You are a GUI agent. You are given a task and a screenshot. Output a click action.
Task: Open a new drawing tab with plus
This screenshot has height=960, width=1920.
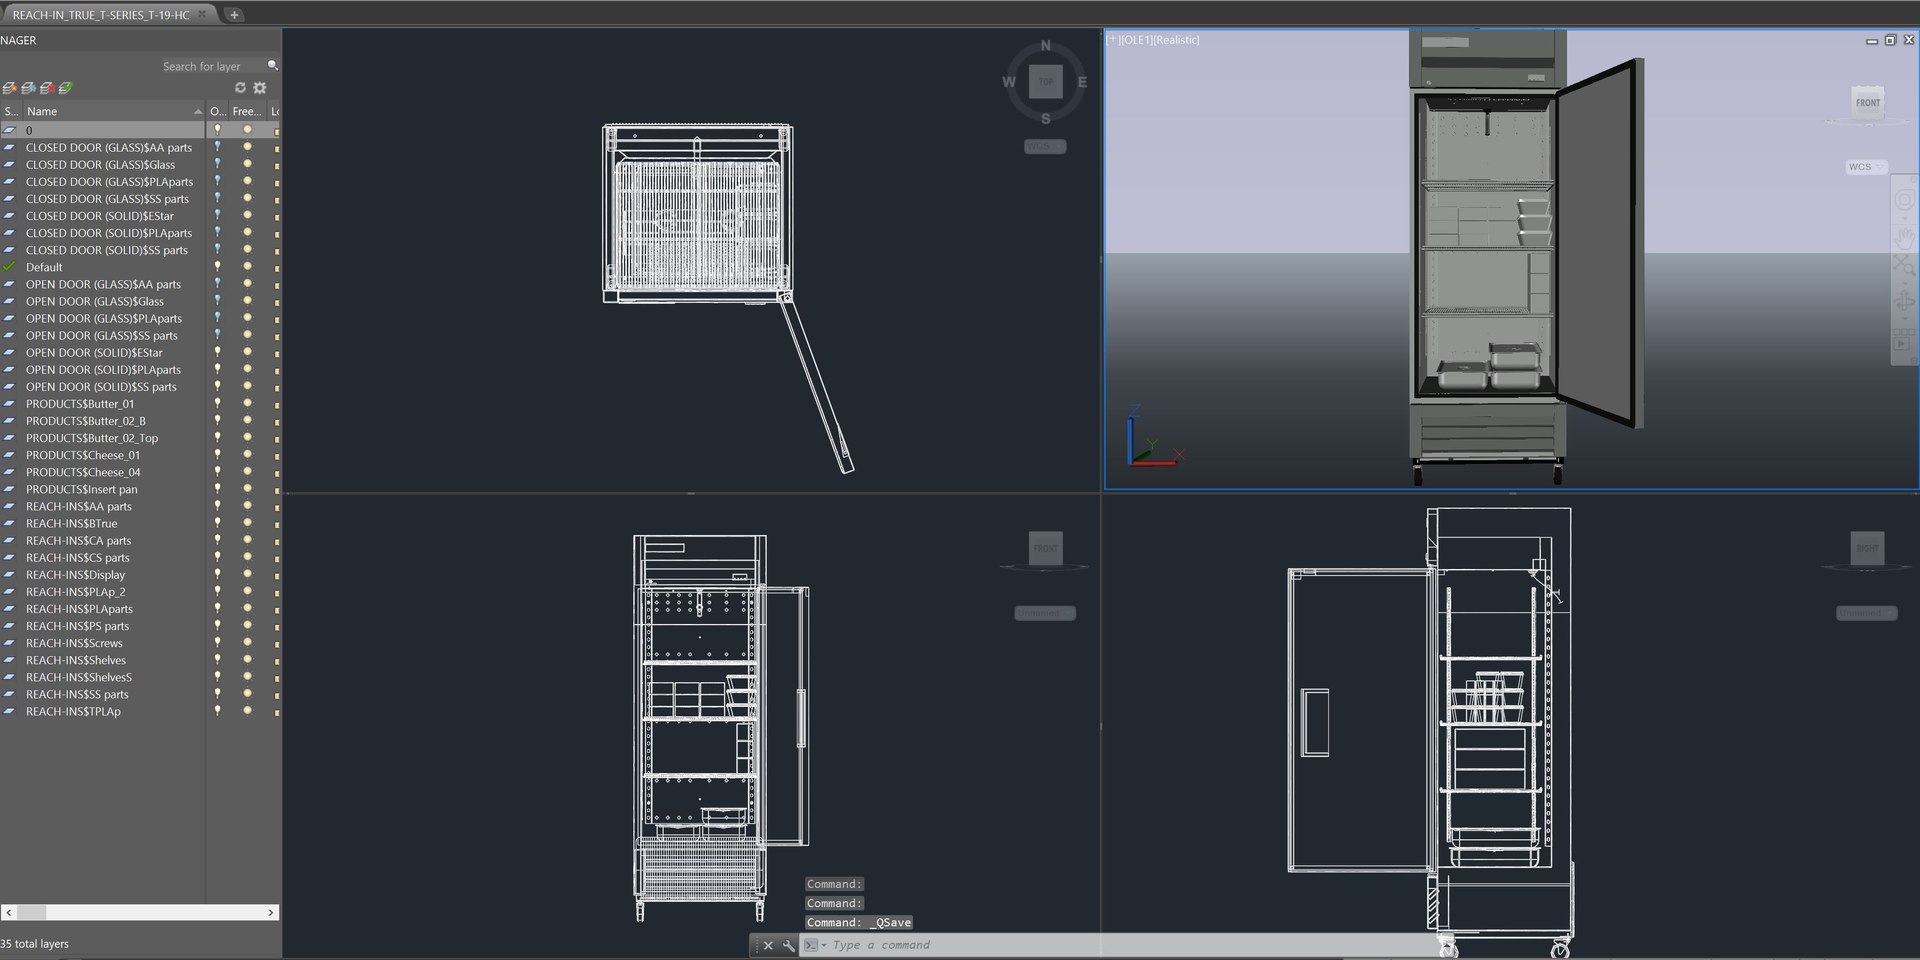point(234,15)
